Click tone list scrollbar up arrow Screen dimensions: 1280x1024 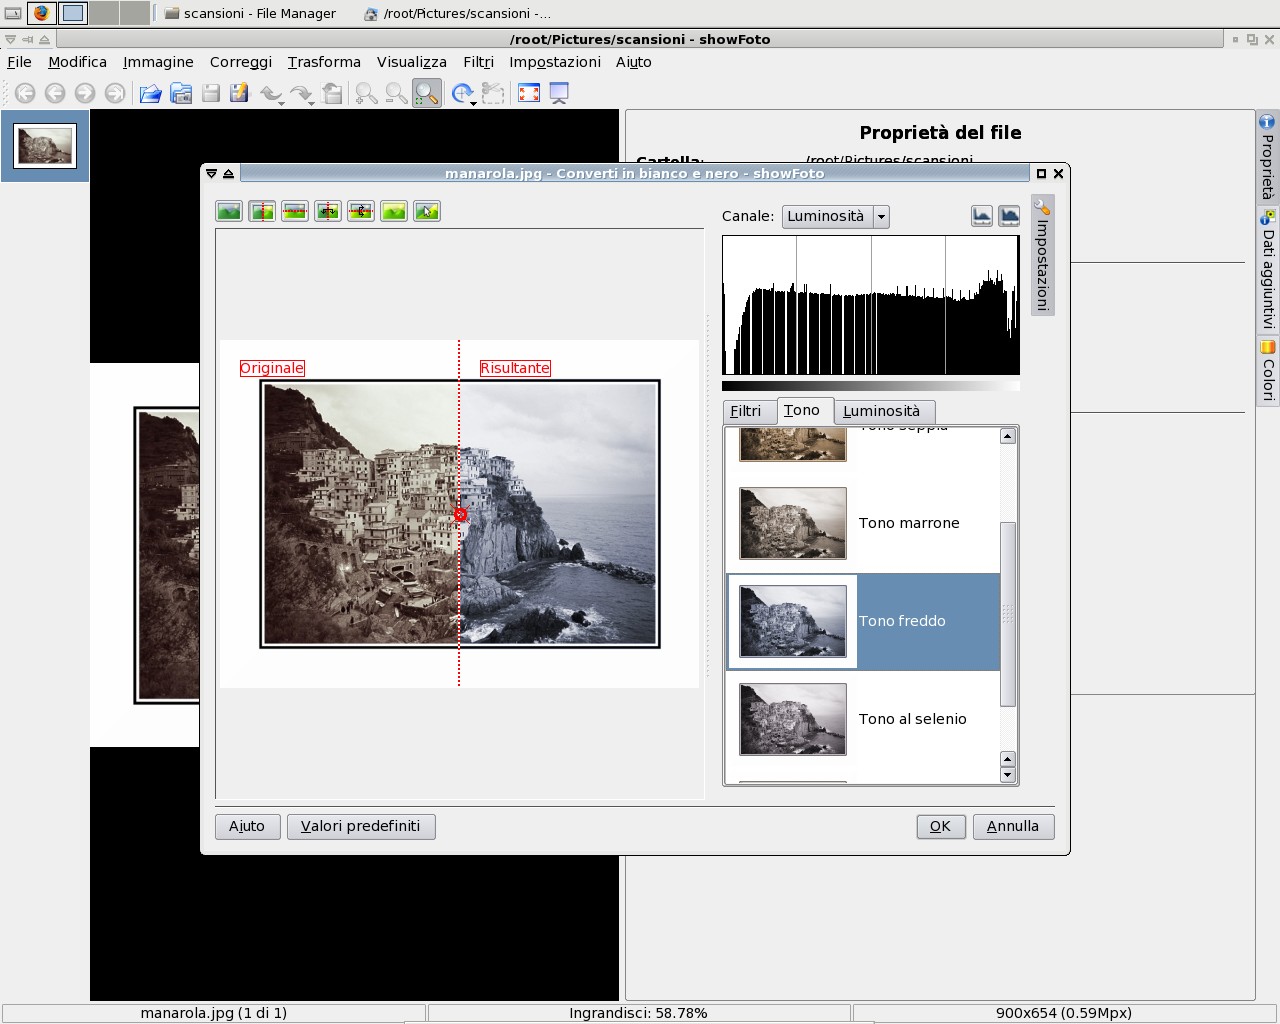click(x=1008, y=436)
